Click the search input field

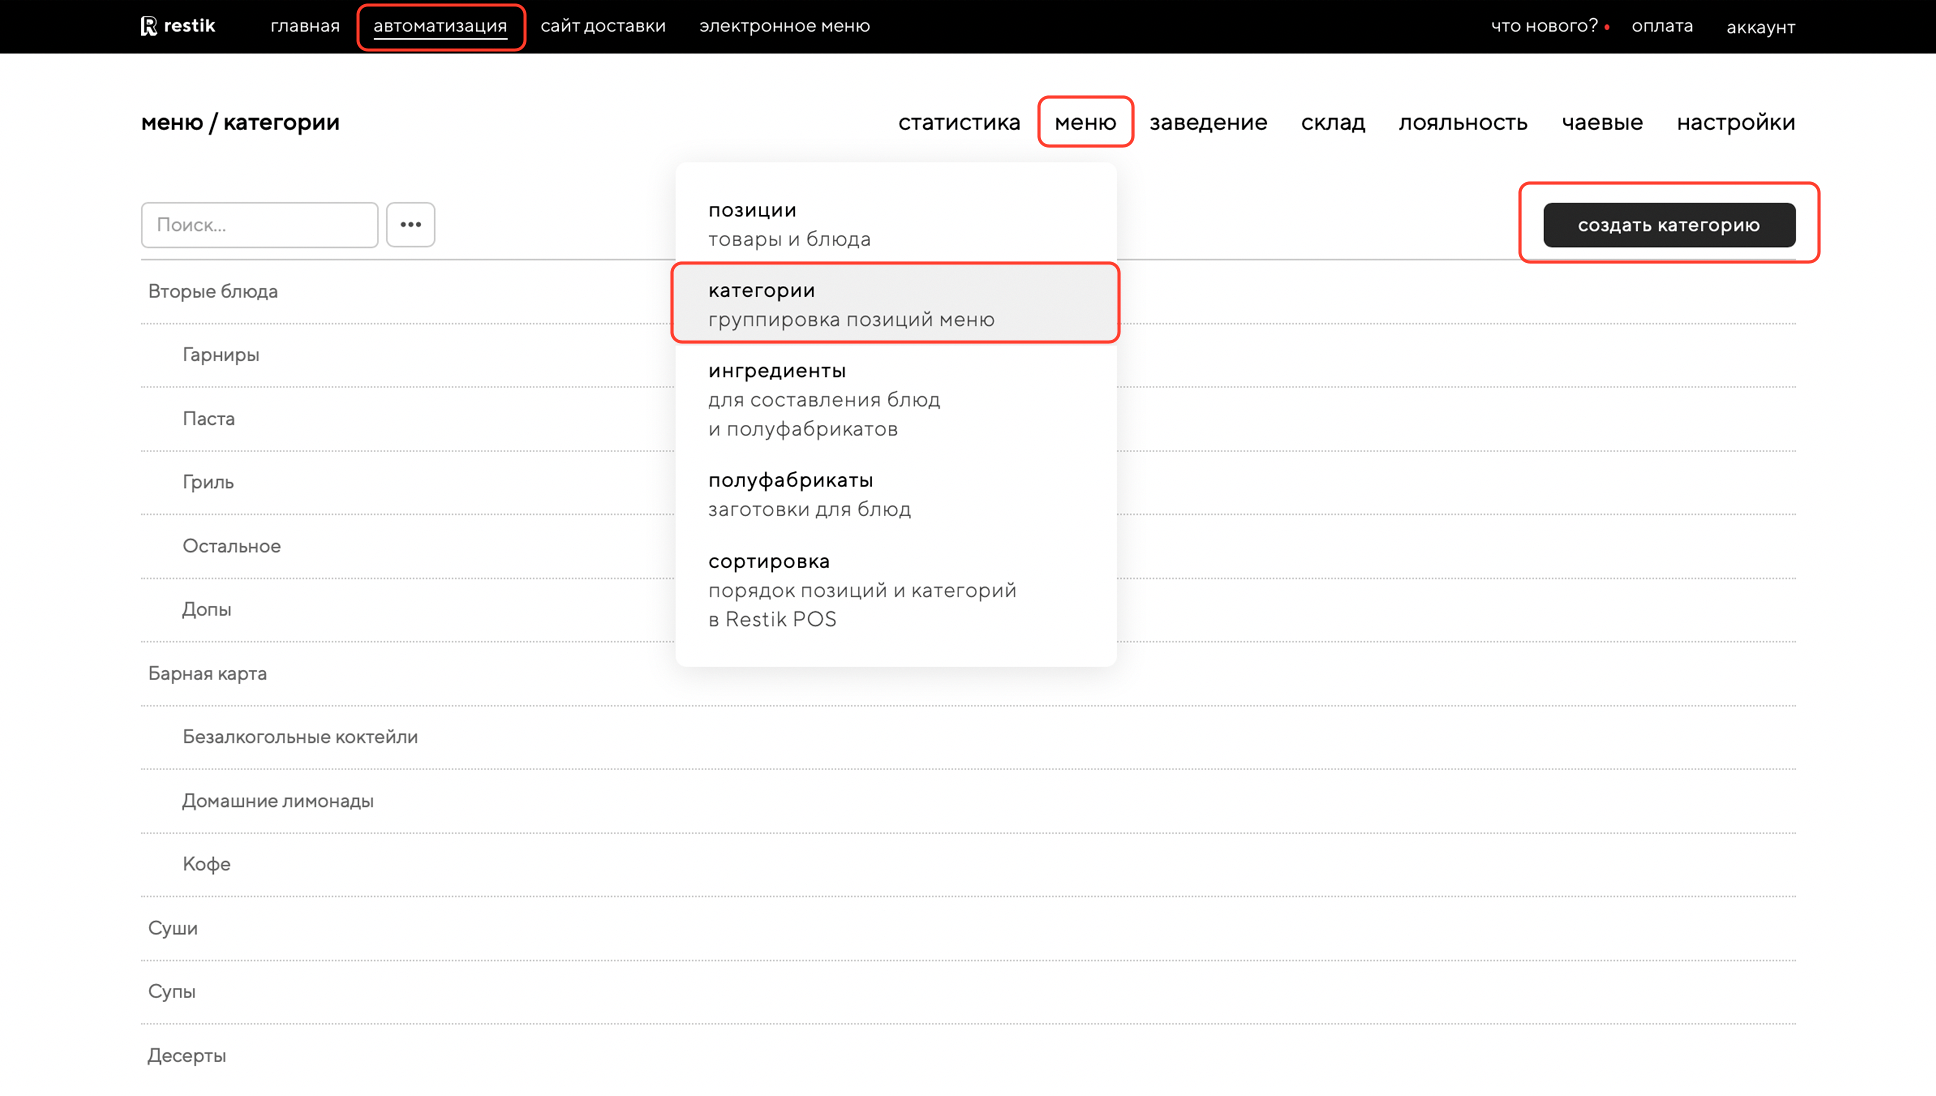click(x=259, y=224)
